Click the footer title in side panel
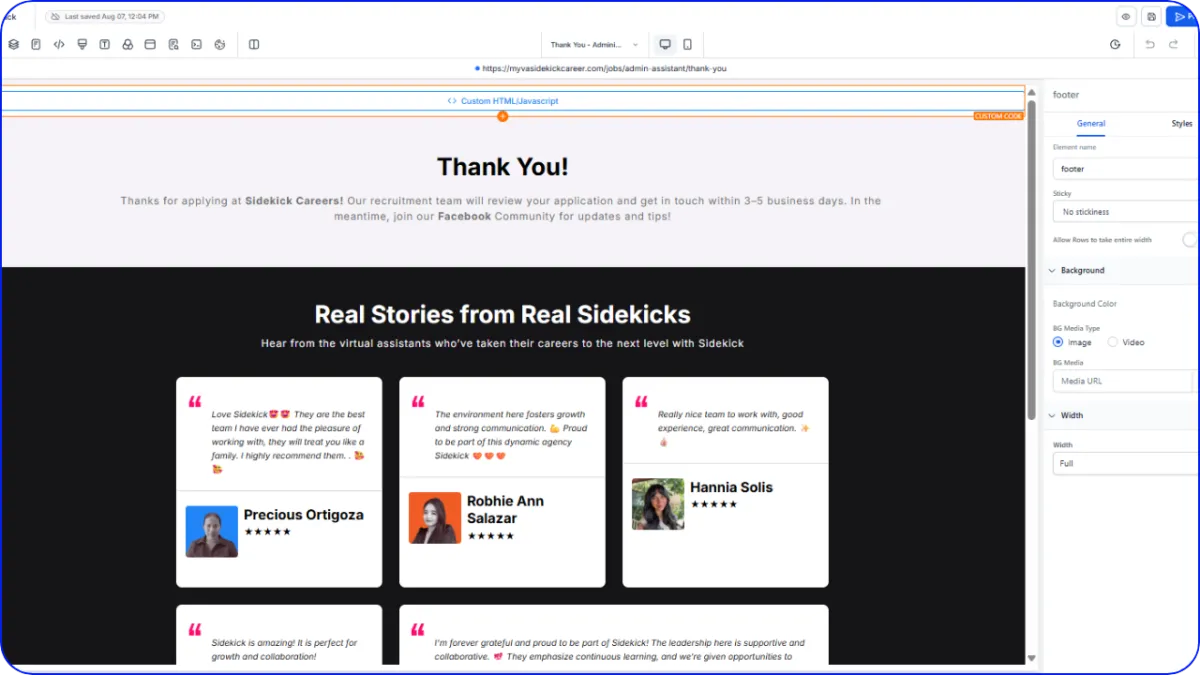The width and height of the screenshot is (1200, 675). point(1066,95)
